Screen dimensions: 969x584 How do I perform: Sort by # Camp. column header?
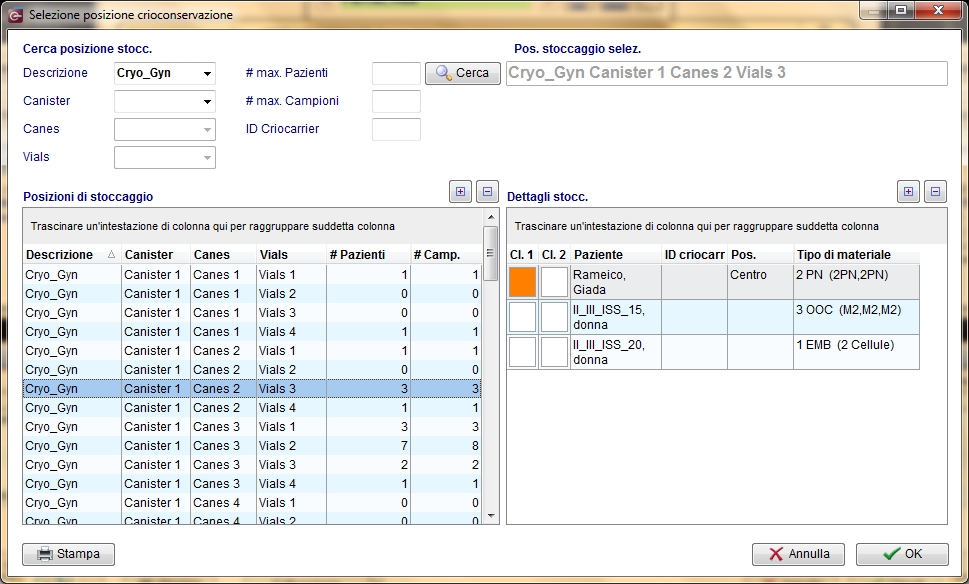(x=446, y=255)
